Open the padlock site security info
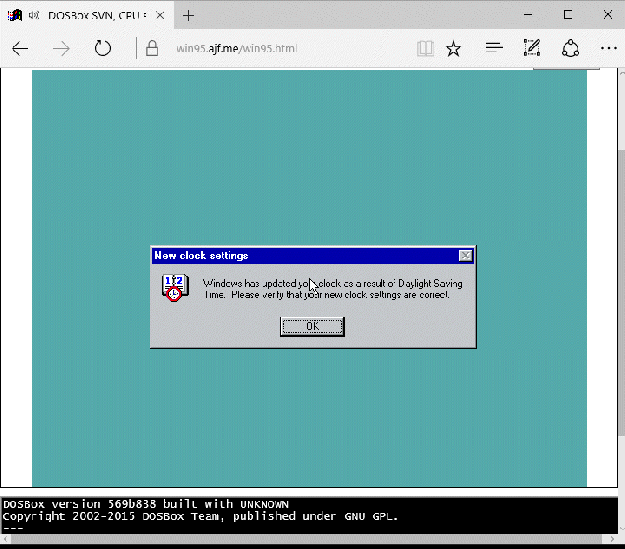This screenshot has height=549, width=625. [x=152, y=48]
